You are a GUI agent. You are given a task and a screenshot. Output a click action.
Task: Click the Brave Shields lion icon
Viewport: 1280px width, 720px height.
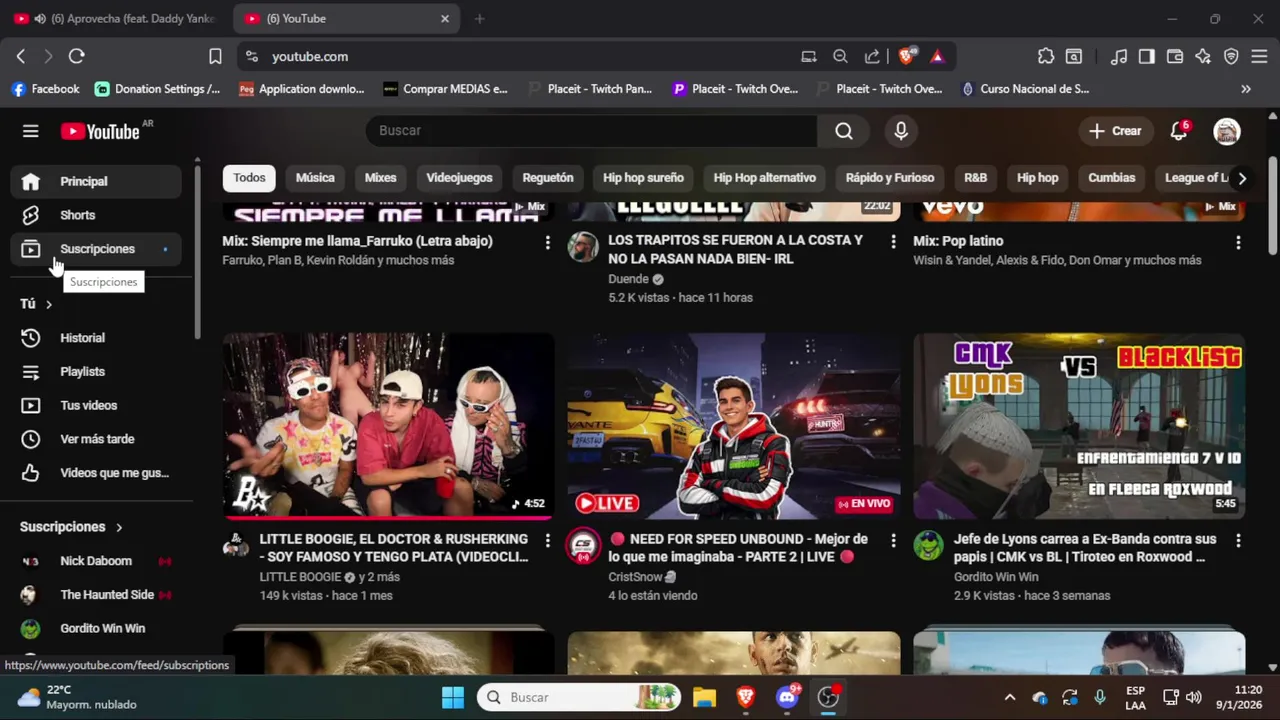click(907, 57)
